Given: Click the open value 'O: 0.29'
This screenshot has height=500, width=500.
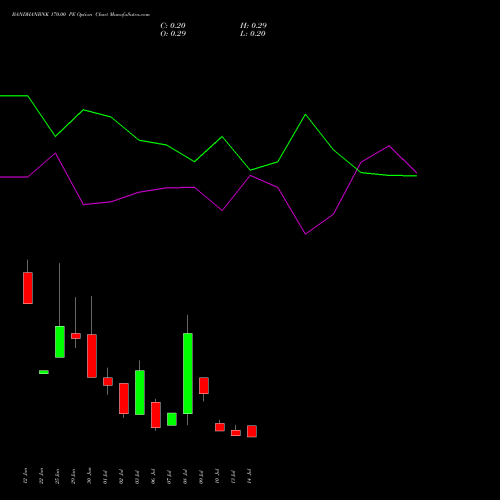Looking at the screenshot, I should point(173,34).
